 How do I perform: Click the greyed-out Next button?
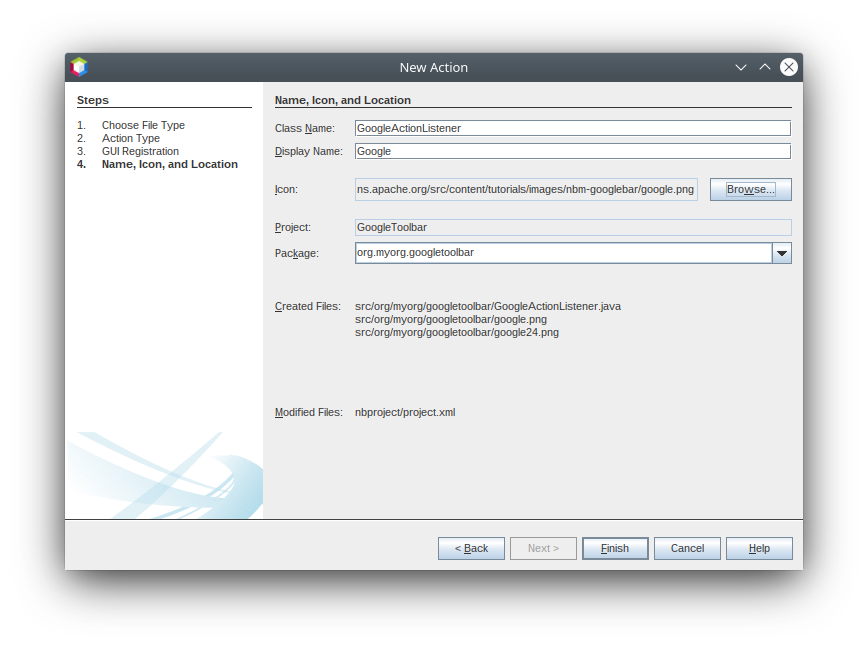pyautogui.click(x=543, y=548)
